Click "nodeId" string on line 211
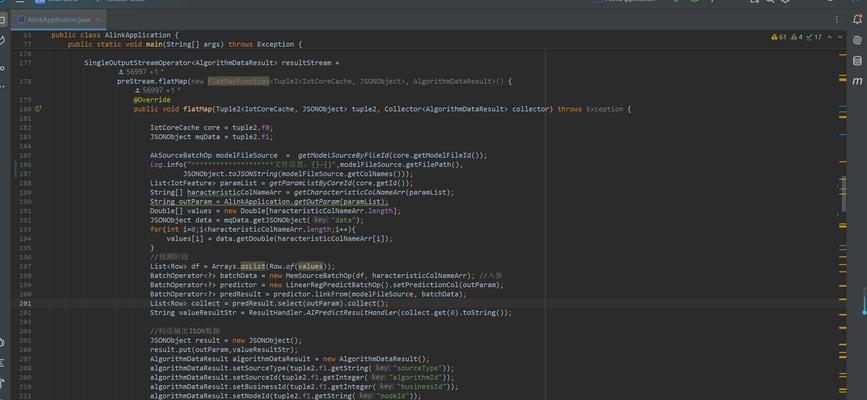This screenshot has width=867, height=400. tap(393, 396)
